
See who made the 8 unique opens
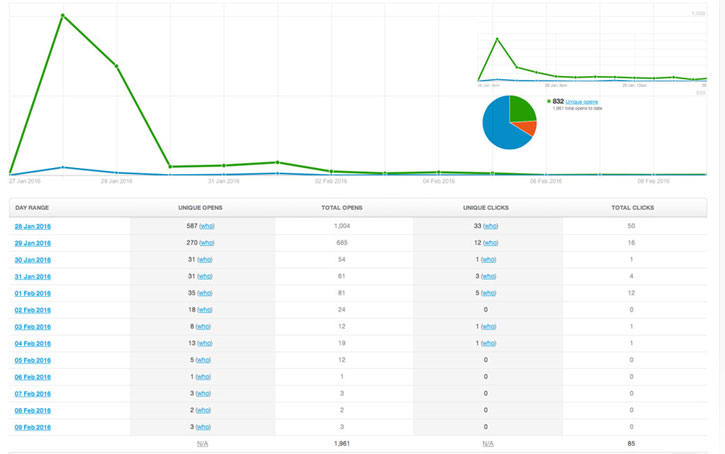pos(203,326)
